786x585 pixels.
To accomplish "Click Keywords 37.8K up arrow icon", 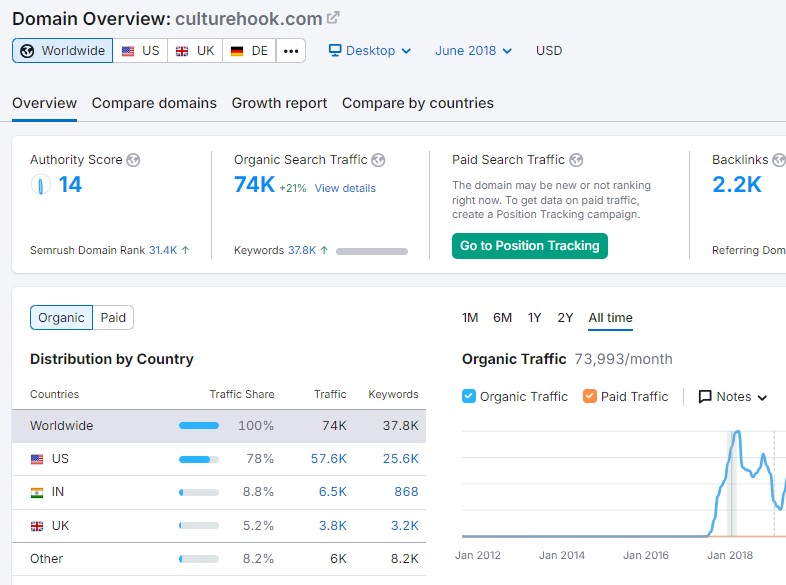I will pos(324,250).
